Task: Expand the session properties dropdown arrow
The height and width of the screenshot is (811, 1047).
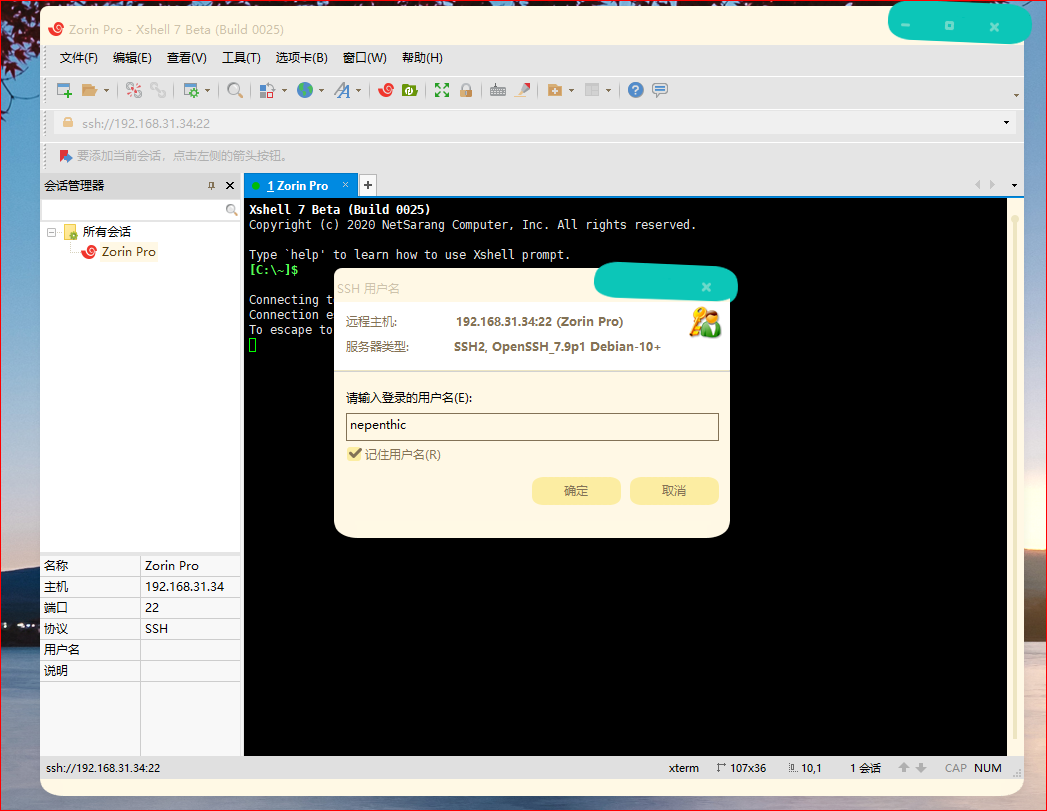Action: click(208, 90)
